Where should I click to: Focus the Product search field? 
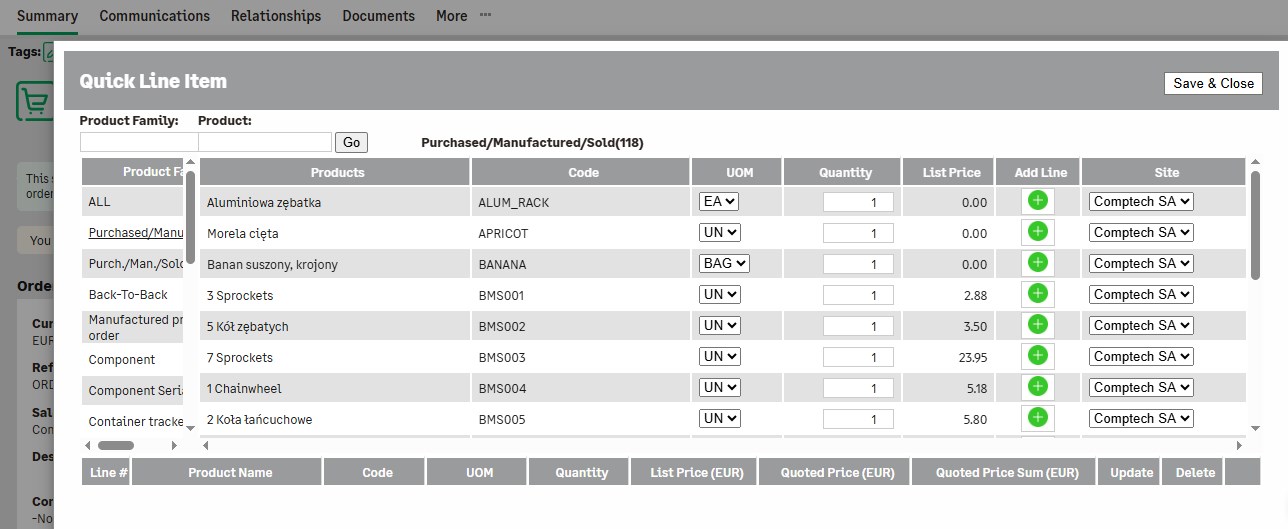(265, 142)
